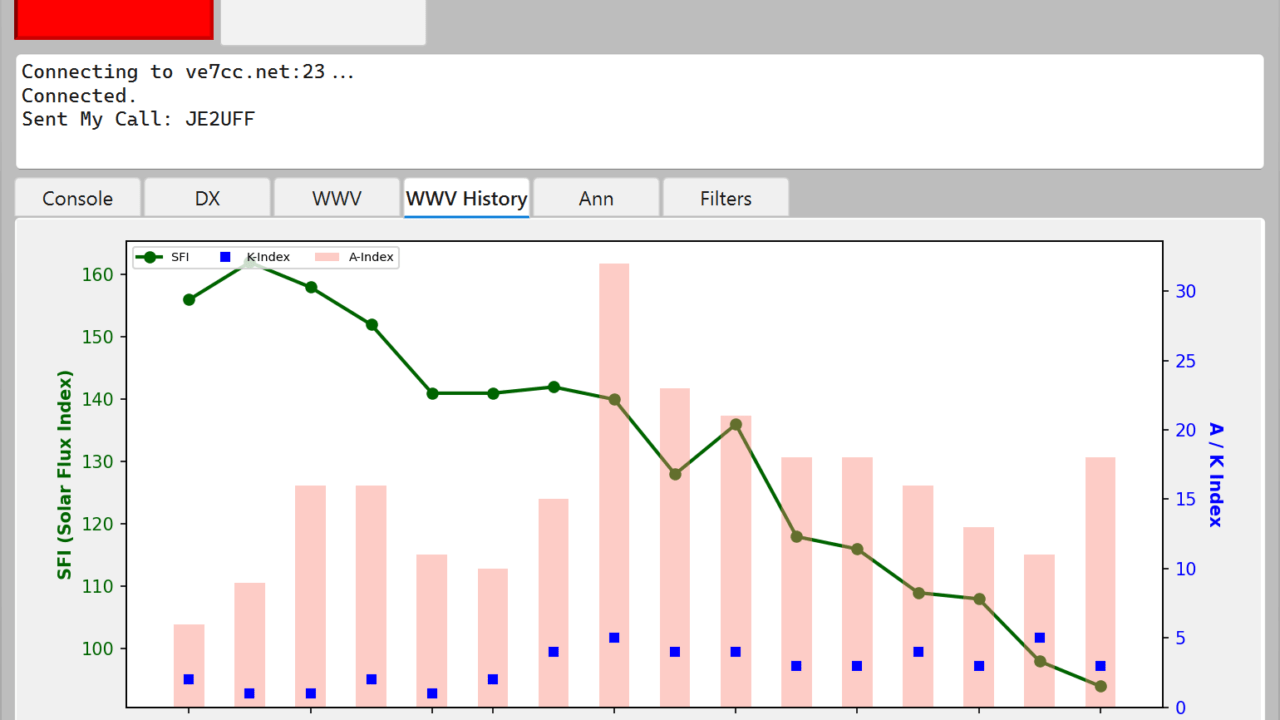Click the WWV History tab
This screenshot has height=720, width=1280.
pos(466,198)
